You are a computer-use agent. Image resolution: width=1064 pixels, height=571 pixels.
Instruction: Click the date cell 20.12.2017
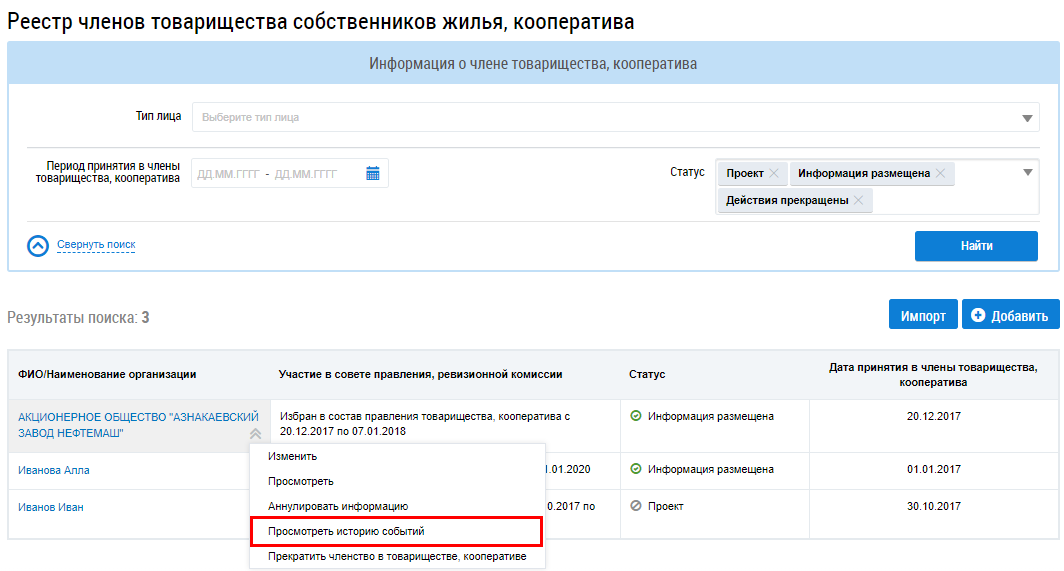[x=934, y=416]
